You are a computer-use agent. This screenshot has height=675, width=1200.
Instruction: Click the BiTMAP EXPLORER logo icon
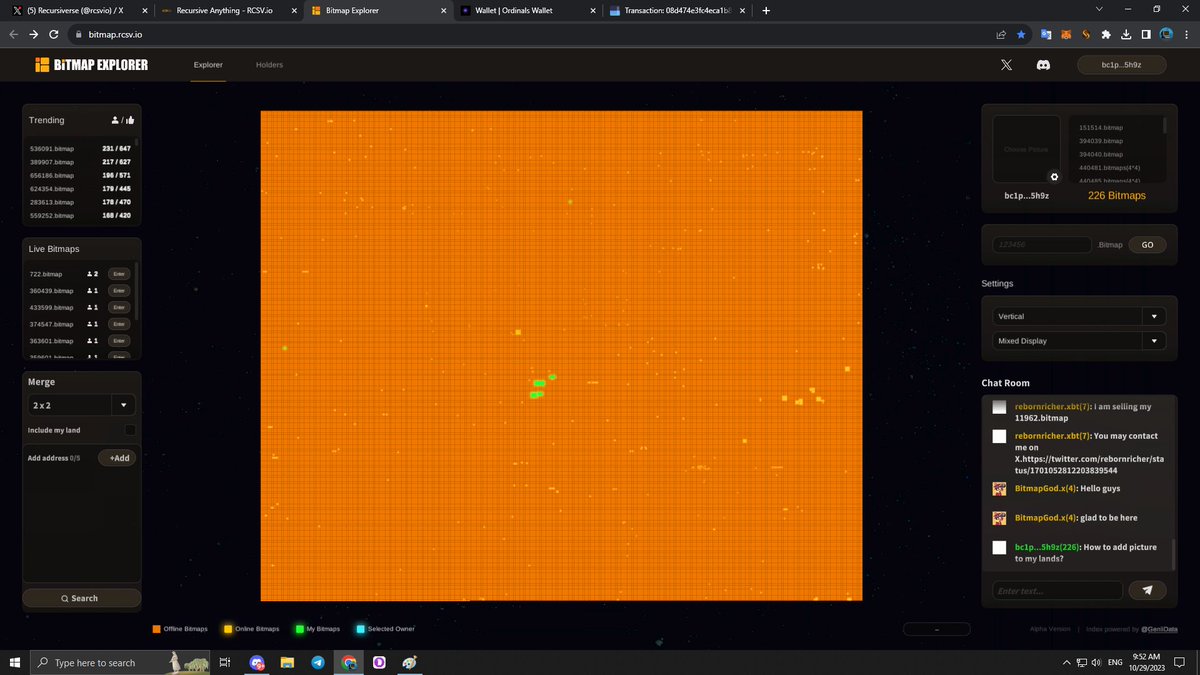click(x=42, y=64)
